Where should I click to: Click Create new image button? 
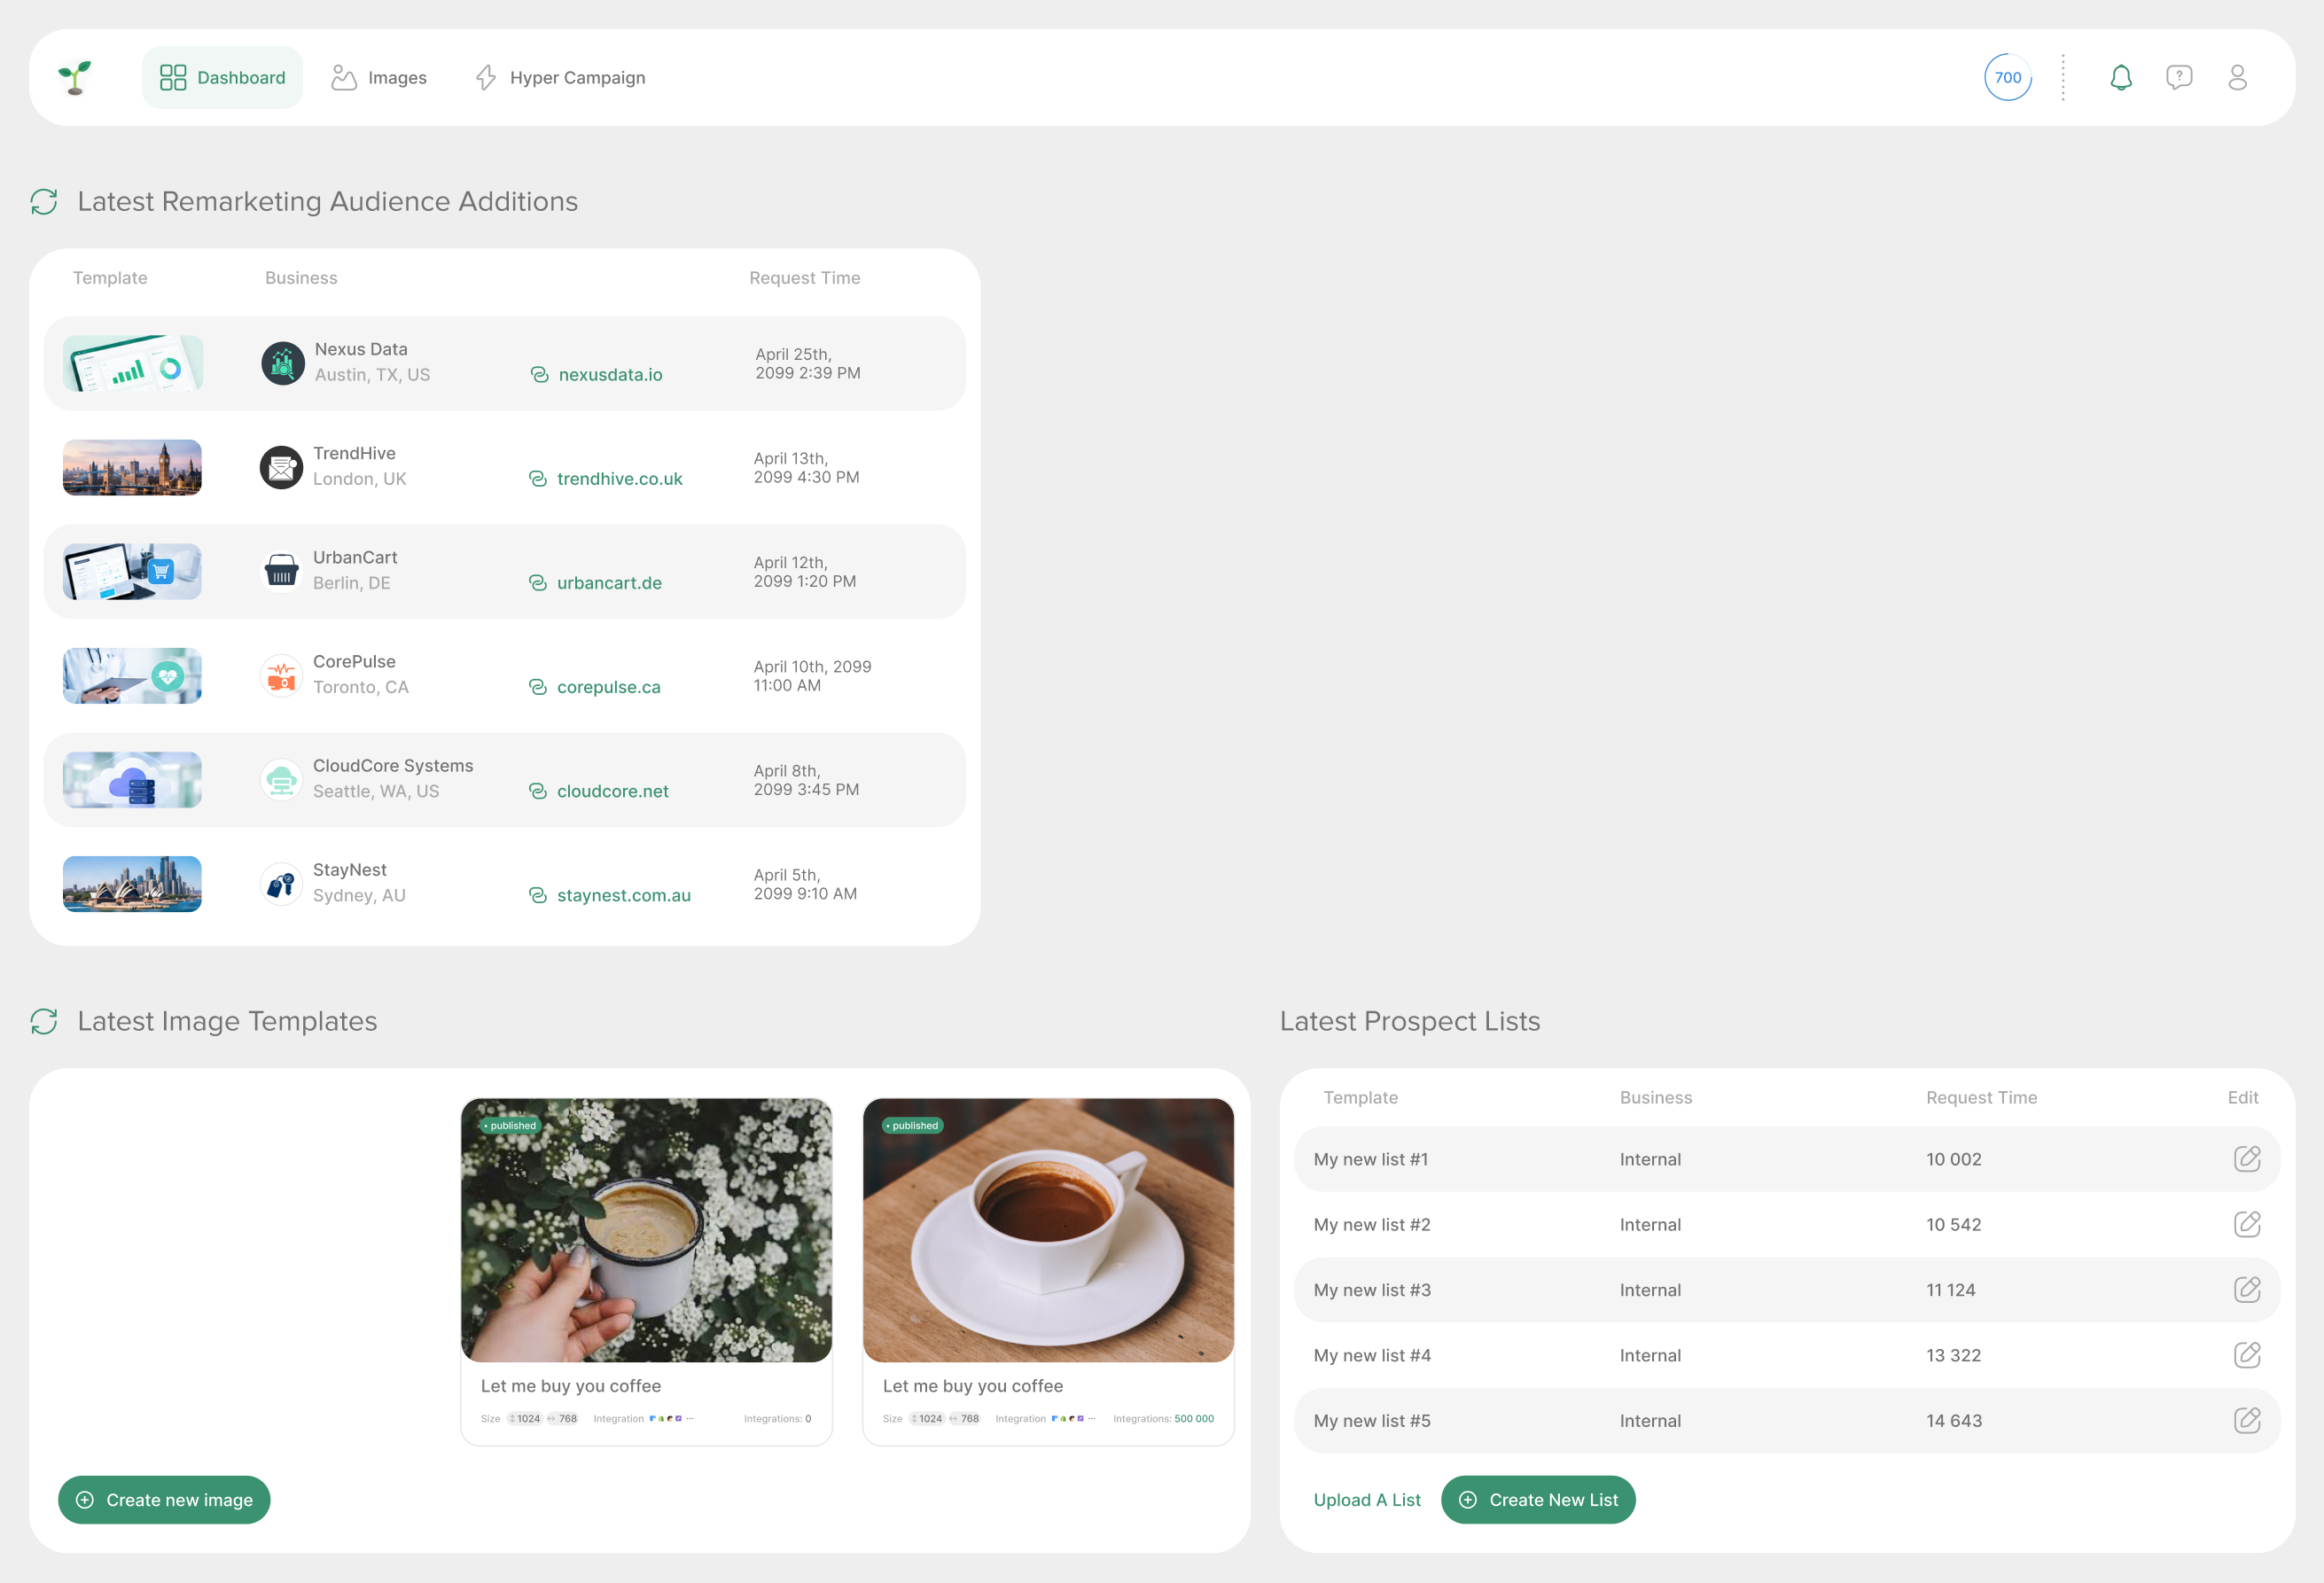click(164, 1499)
